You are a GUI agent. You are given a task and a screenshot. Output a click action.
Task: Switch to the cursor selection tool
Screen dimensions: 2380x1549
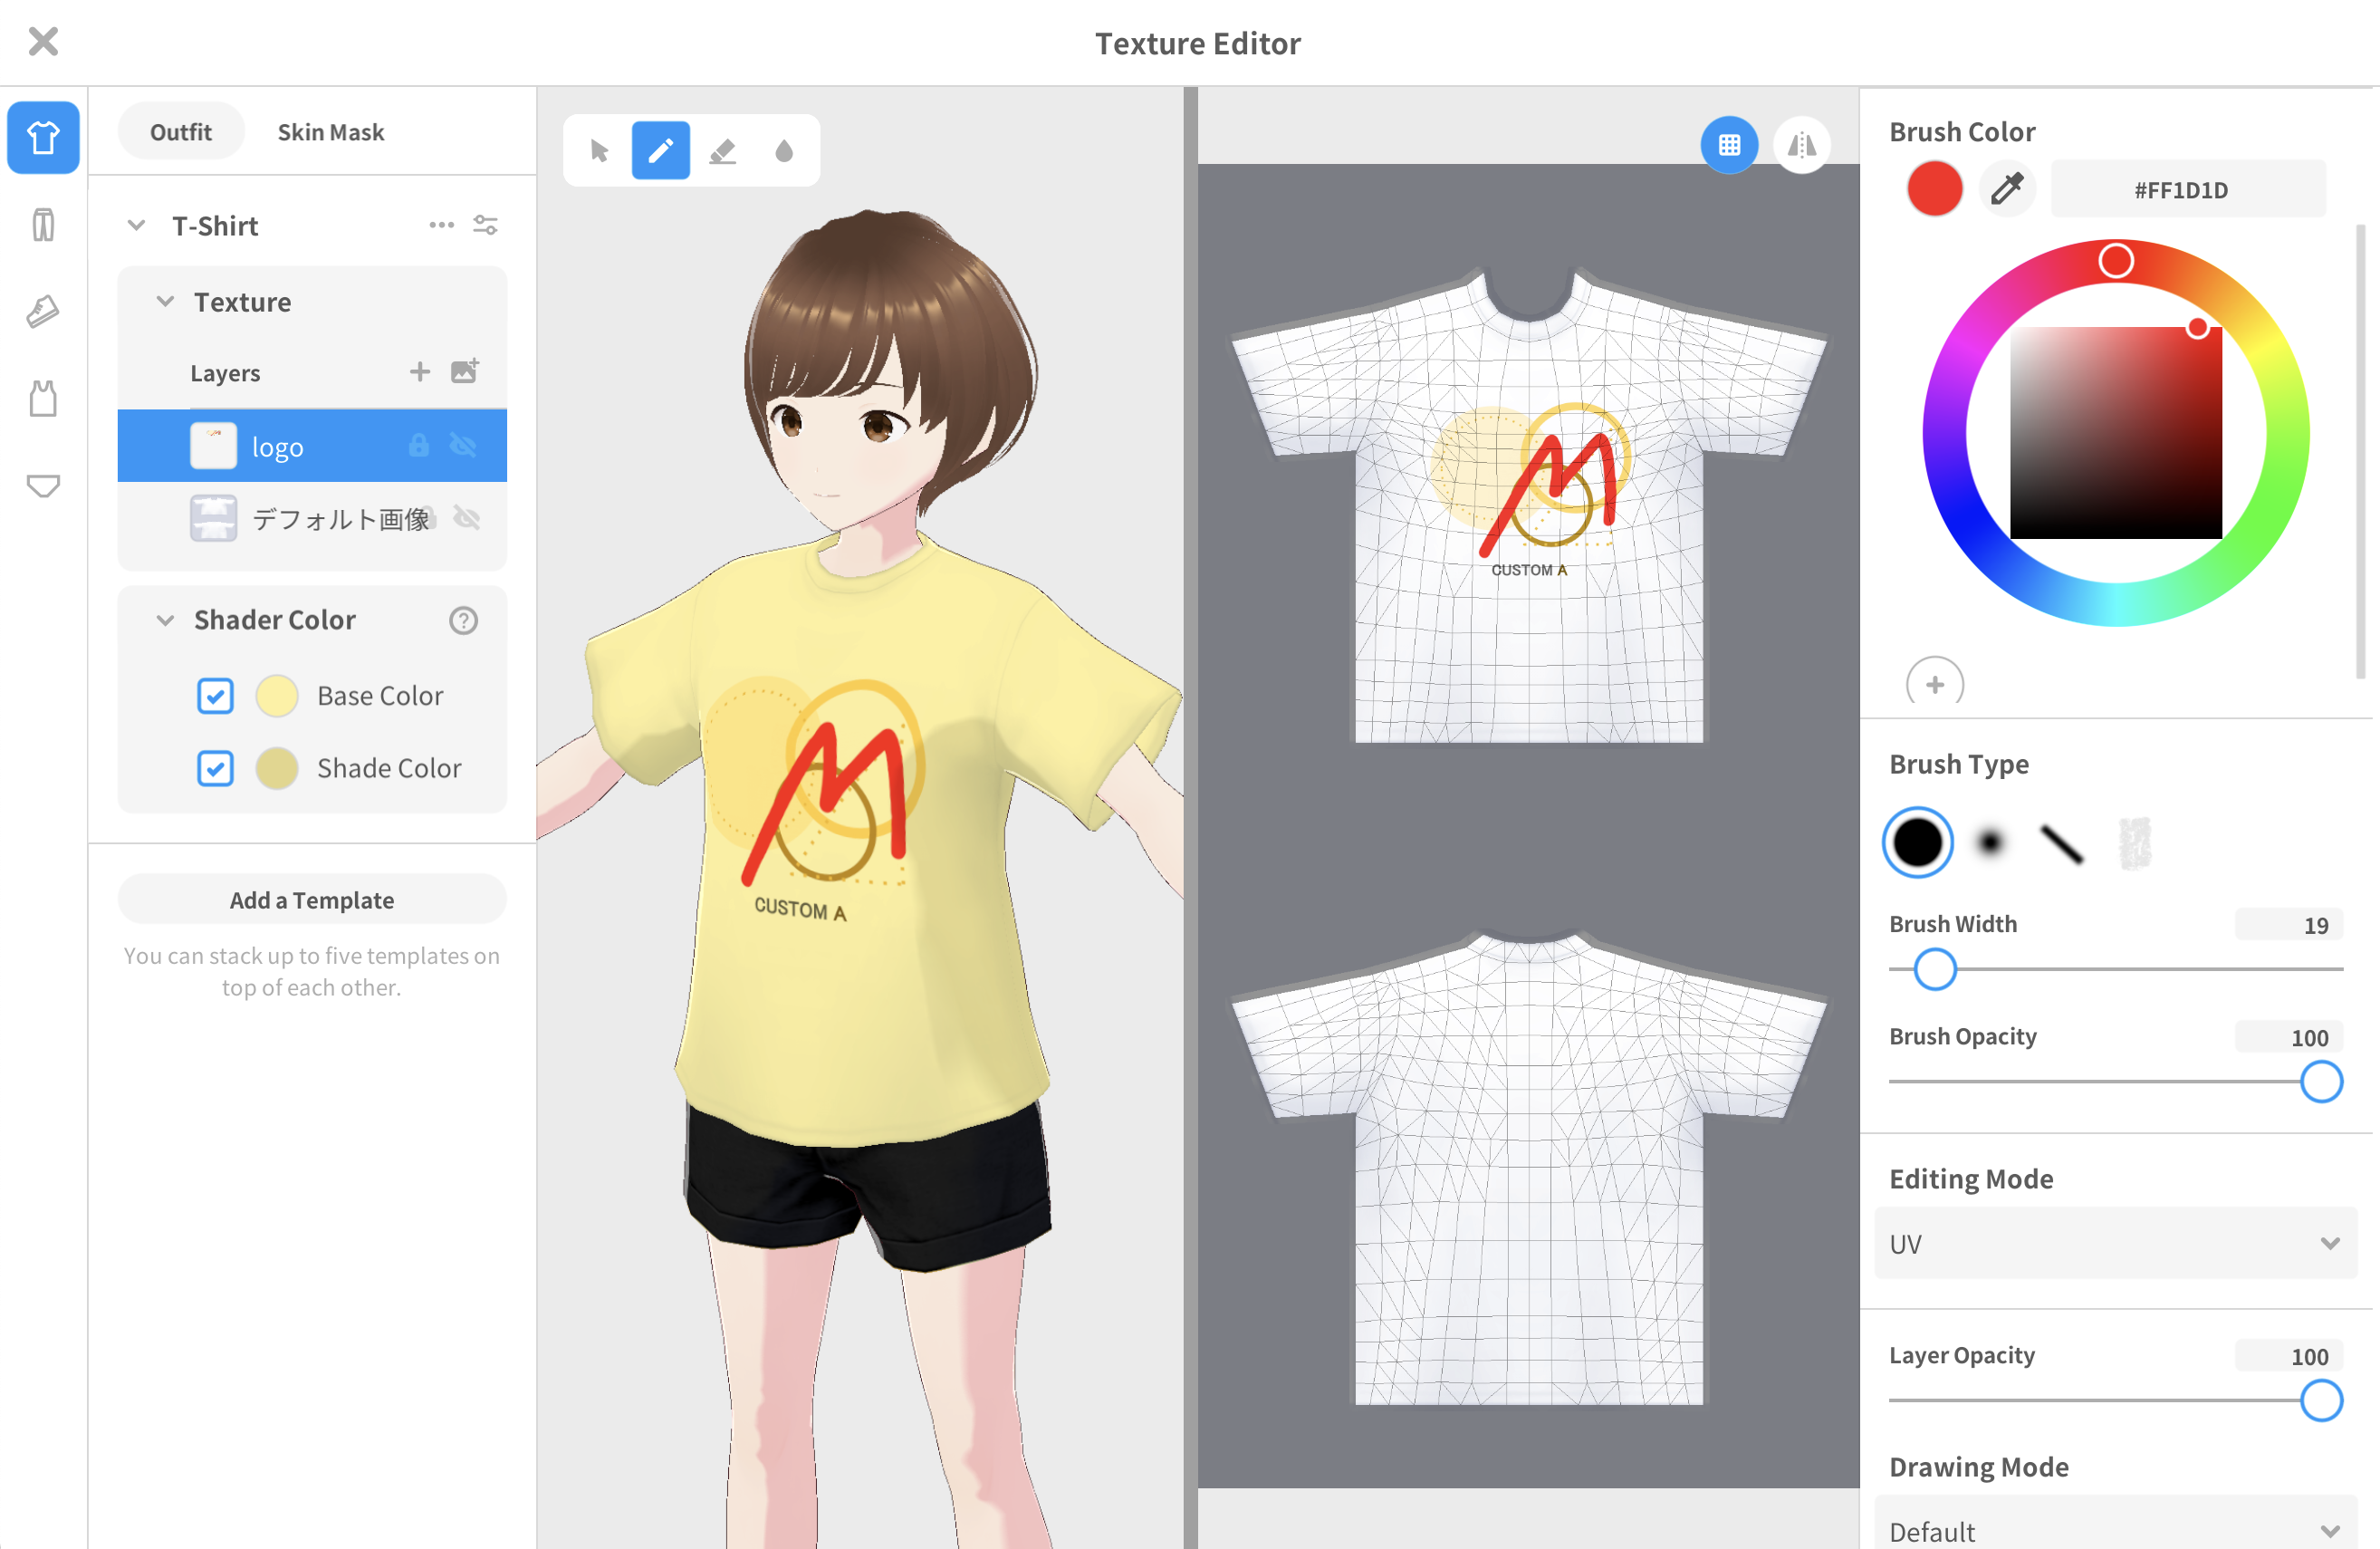point(598,150)
